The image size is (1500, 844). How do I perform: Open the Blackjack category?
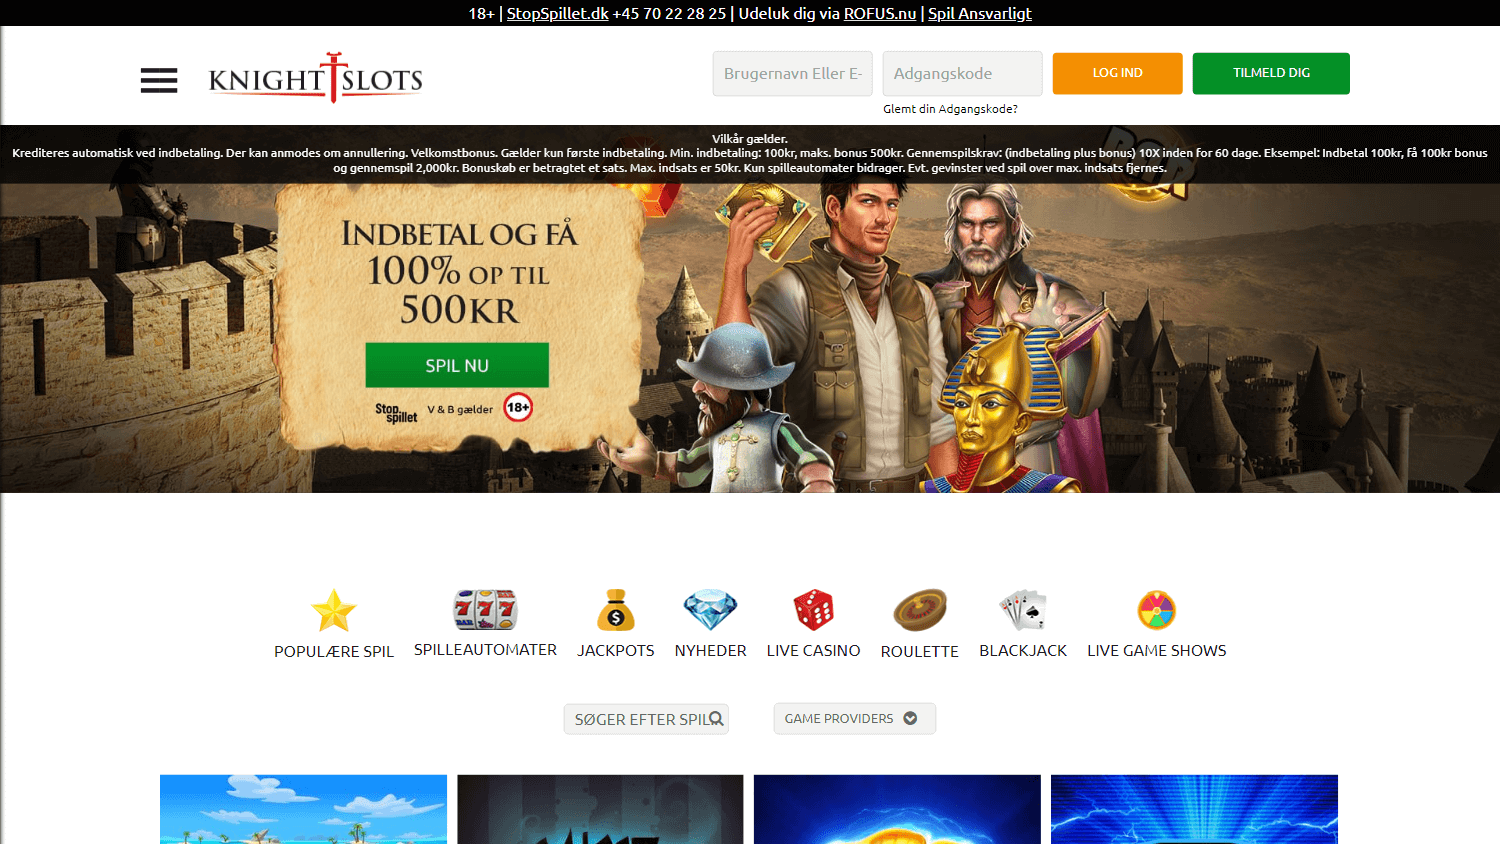coord(1023,651)
